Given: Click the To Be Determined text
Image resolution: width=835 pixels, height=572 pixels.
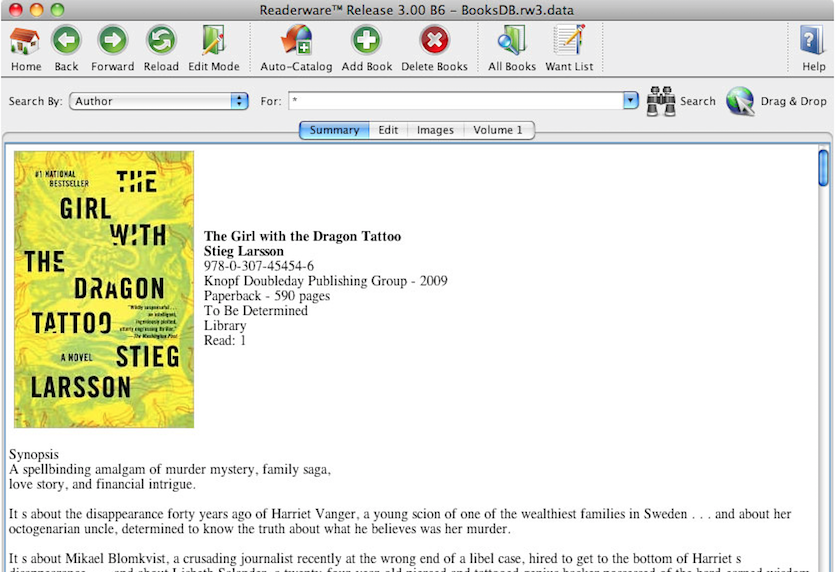Looking at the screenshot, I should (x=256, y=310).
